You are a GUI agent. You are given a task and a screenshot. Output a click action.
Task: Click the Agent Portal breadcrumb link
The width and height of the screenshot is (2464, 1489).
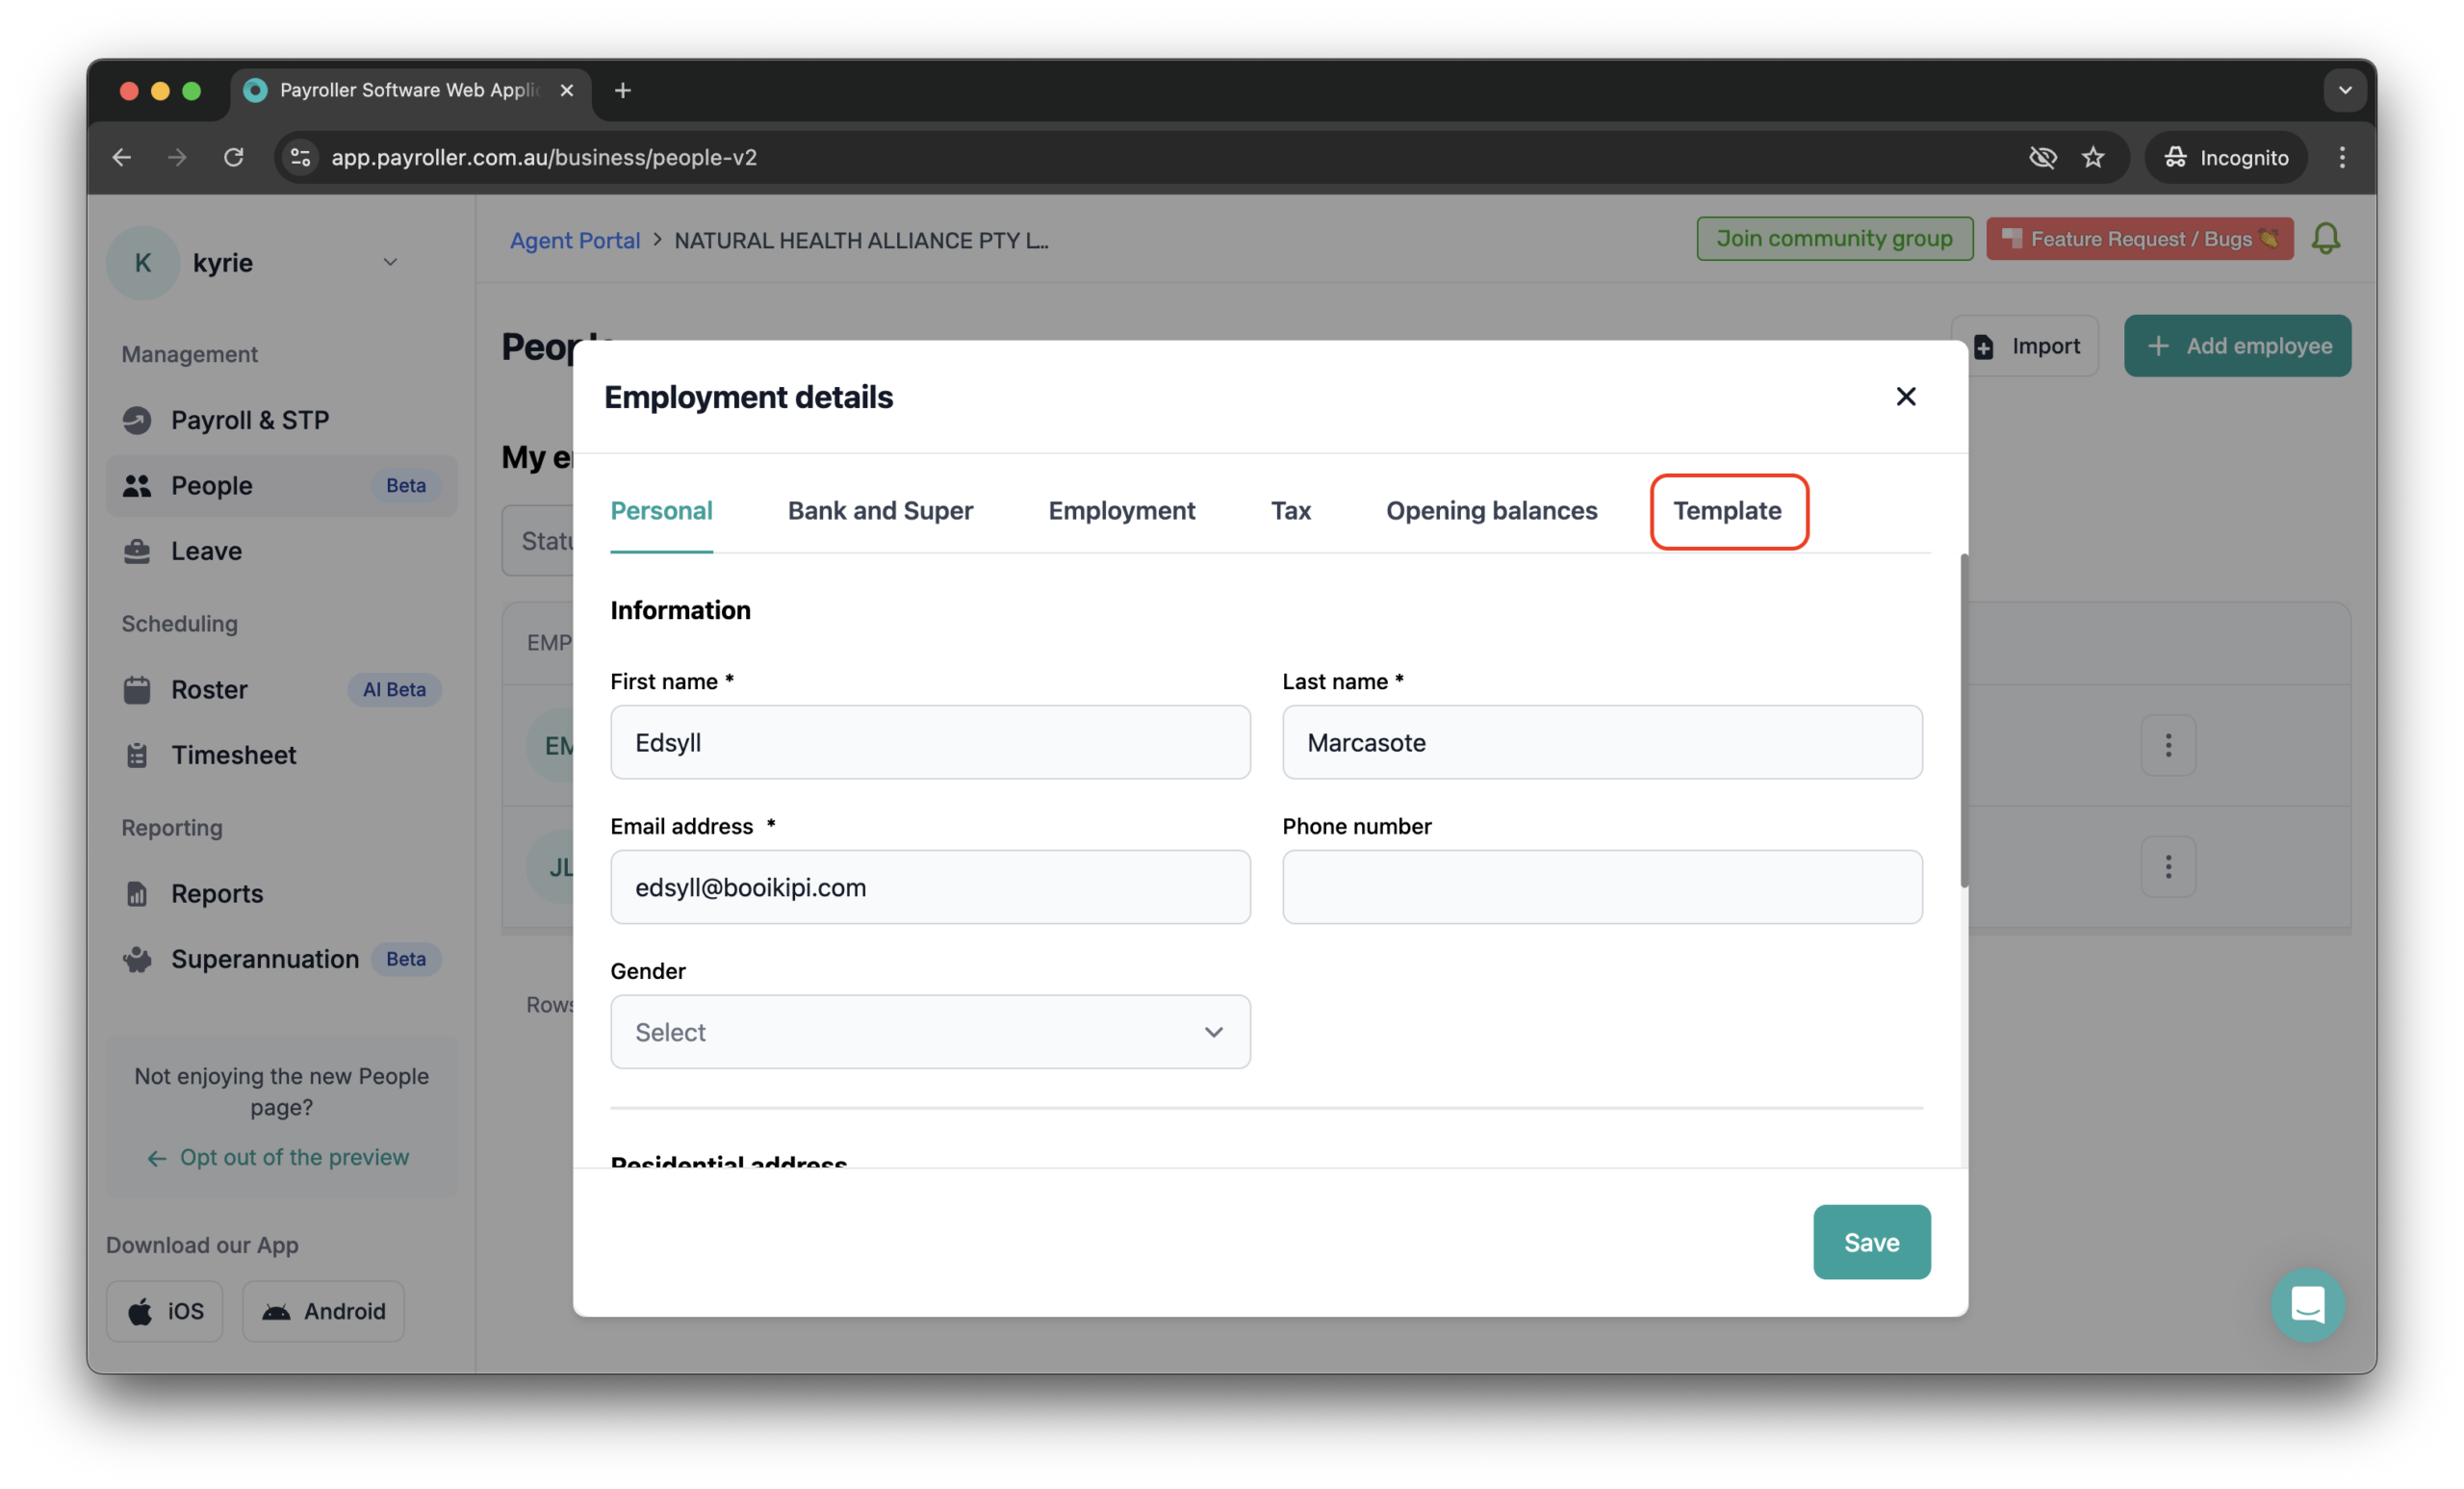pos(574,240)
